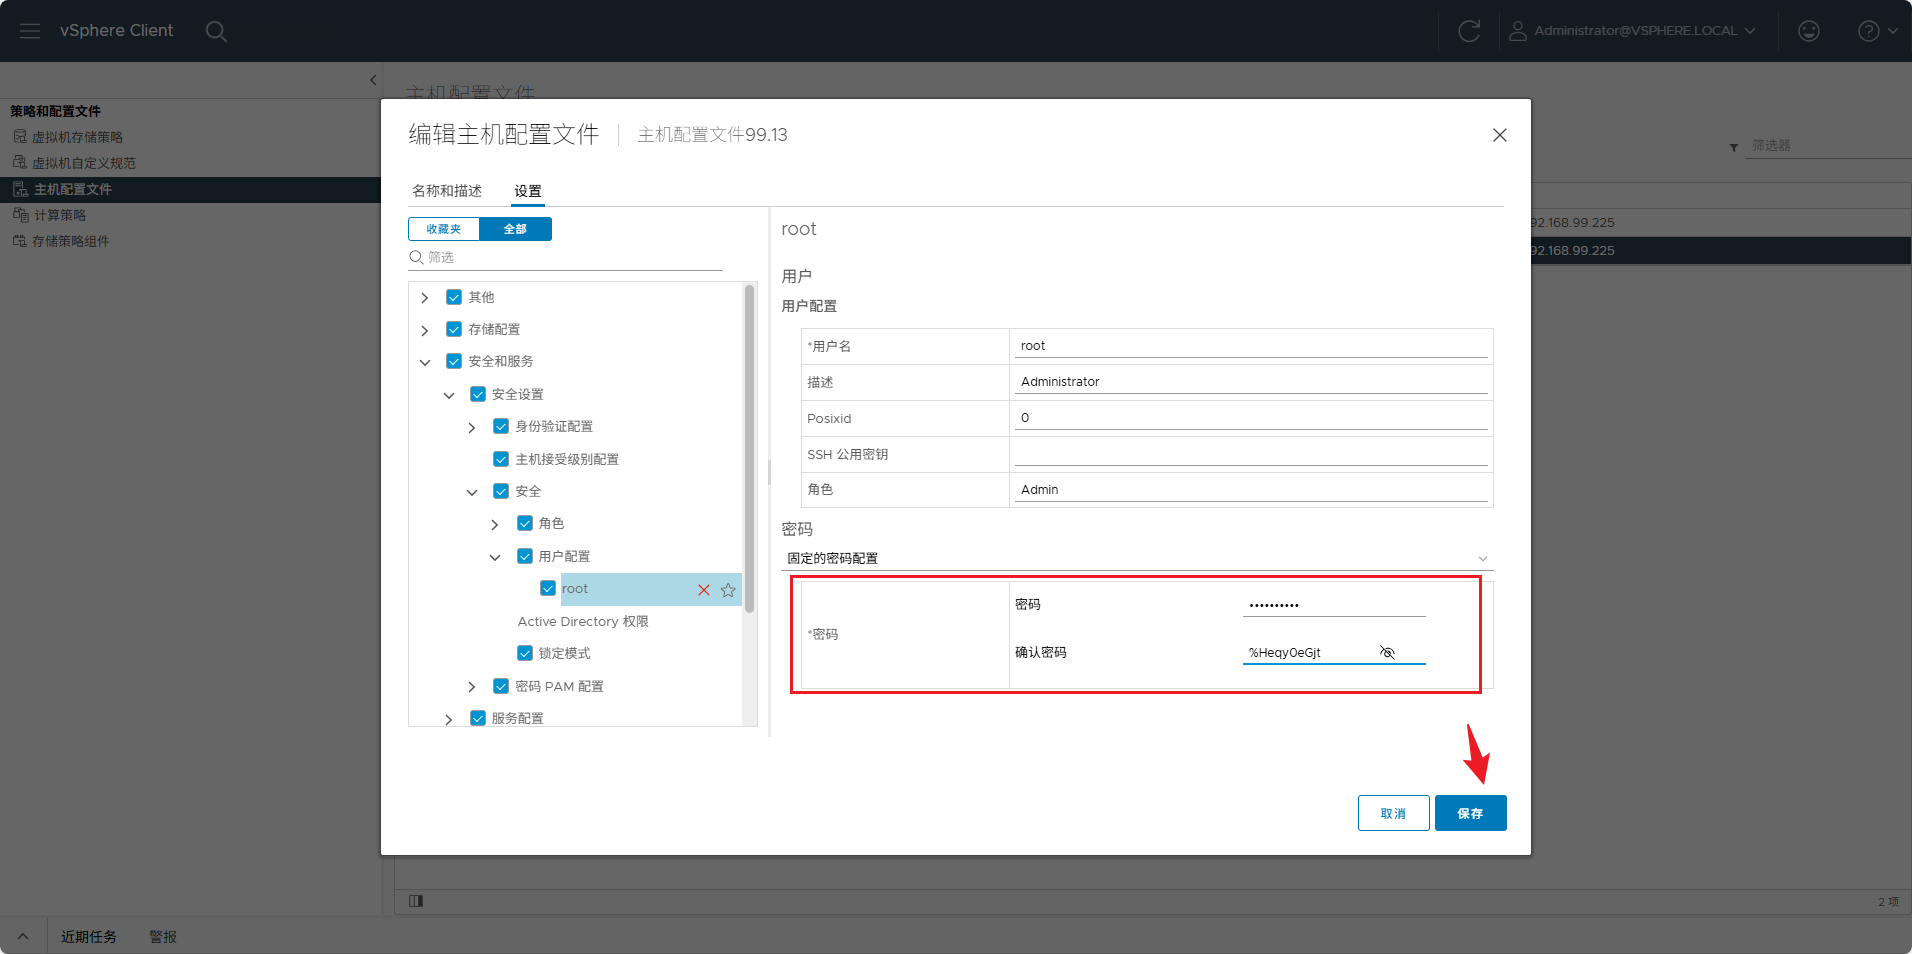Open the hamburger navigation menu
The image size is (1912, 954).
coord(30,31)
